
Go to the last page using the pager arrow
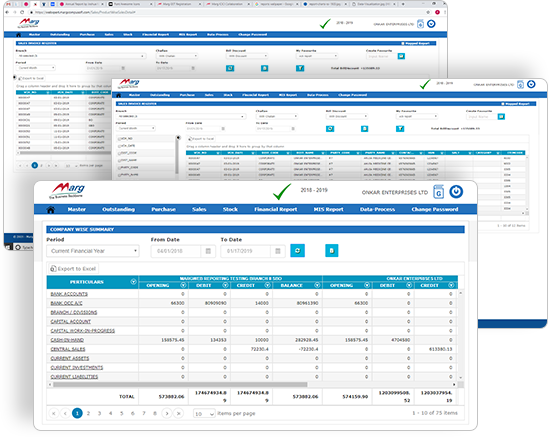[178, 414]
